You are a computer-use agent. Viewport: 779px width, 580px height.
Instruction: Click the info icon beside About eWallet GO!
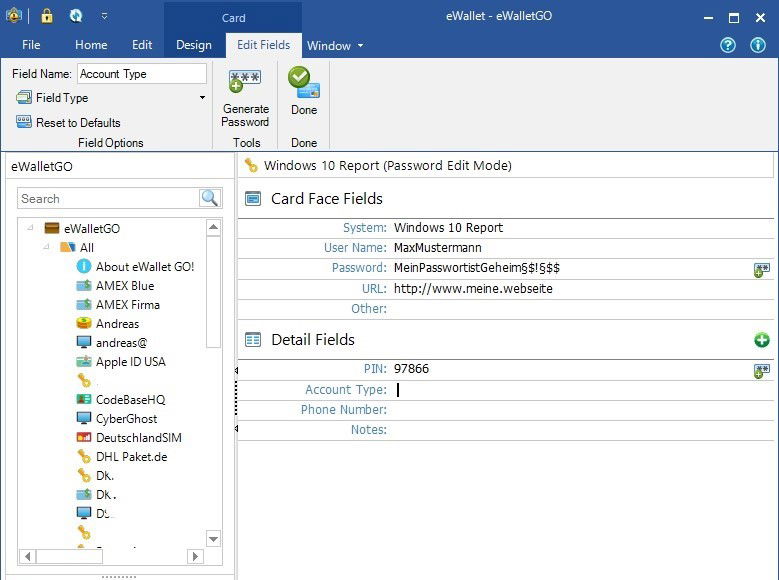tap(84, 266)
